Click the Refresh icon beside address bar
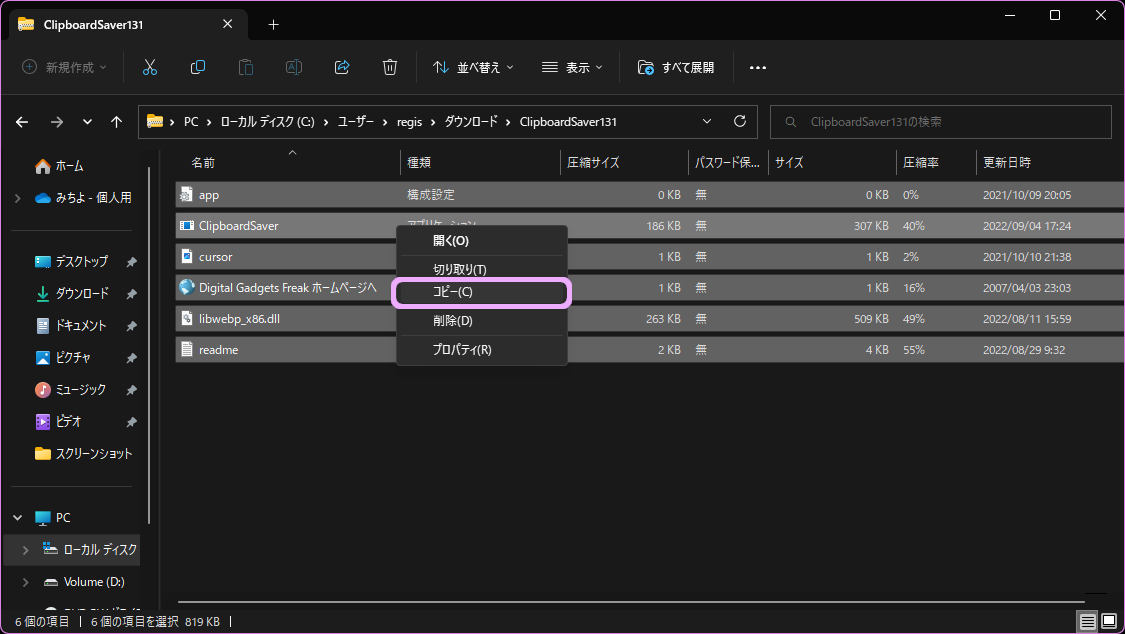 click(740, 121)
